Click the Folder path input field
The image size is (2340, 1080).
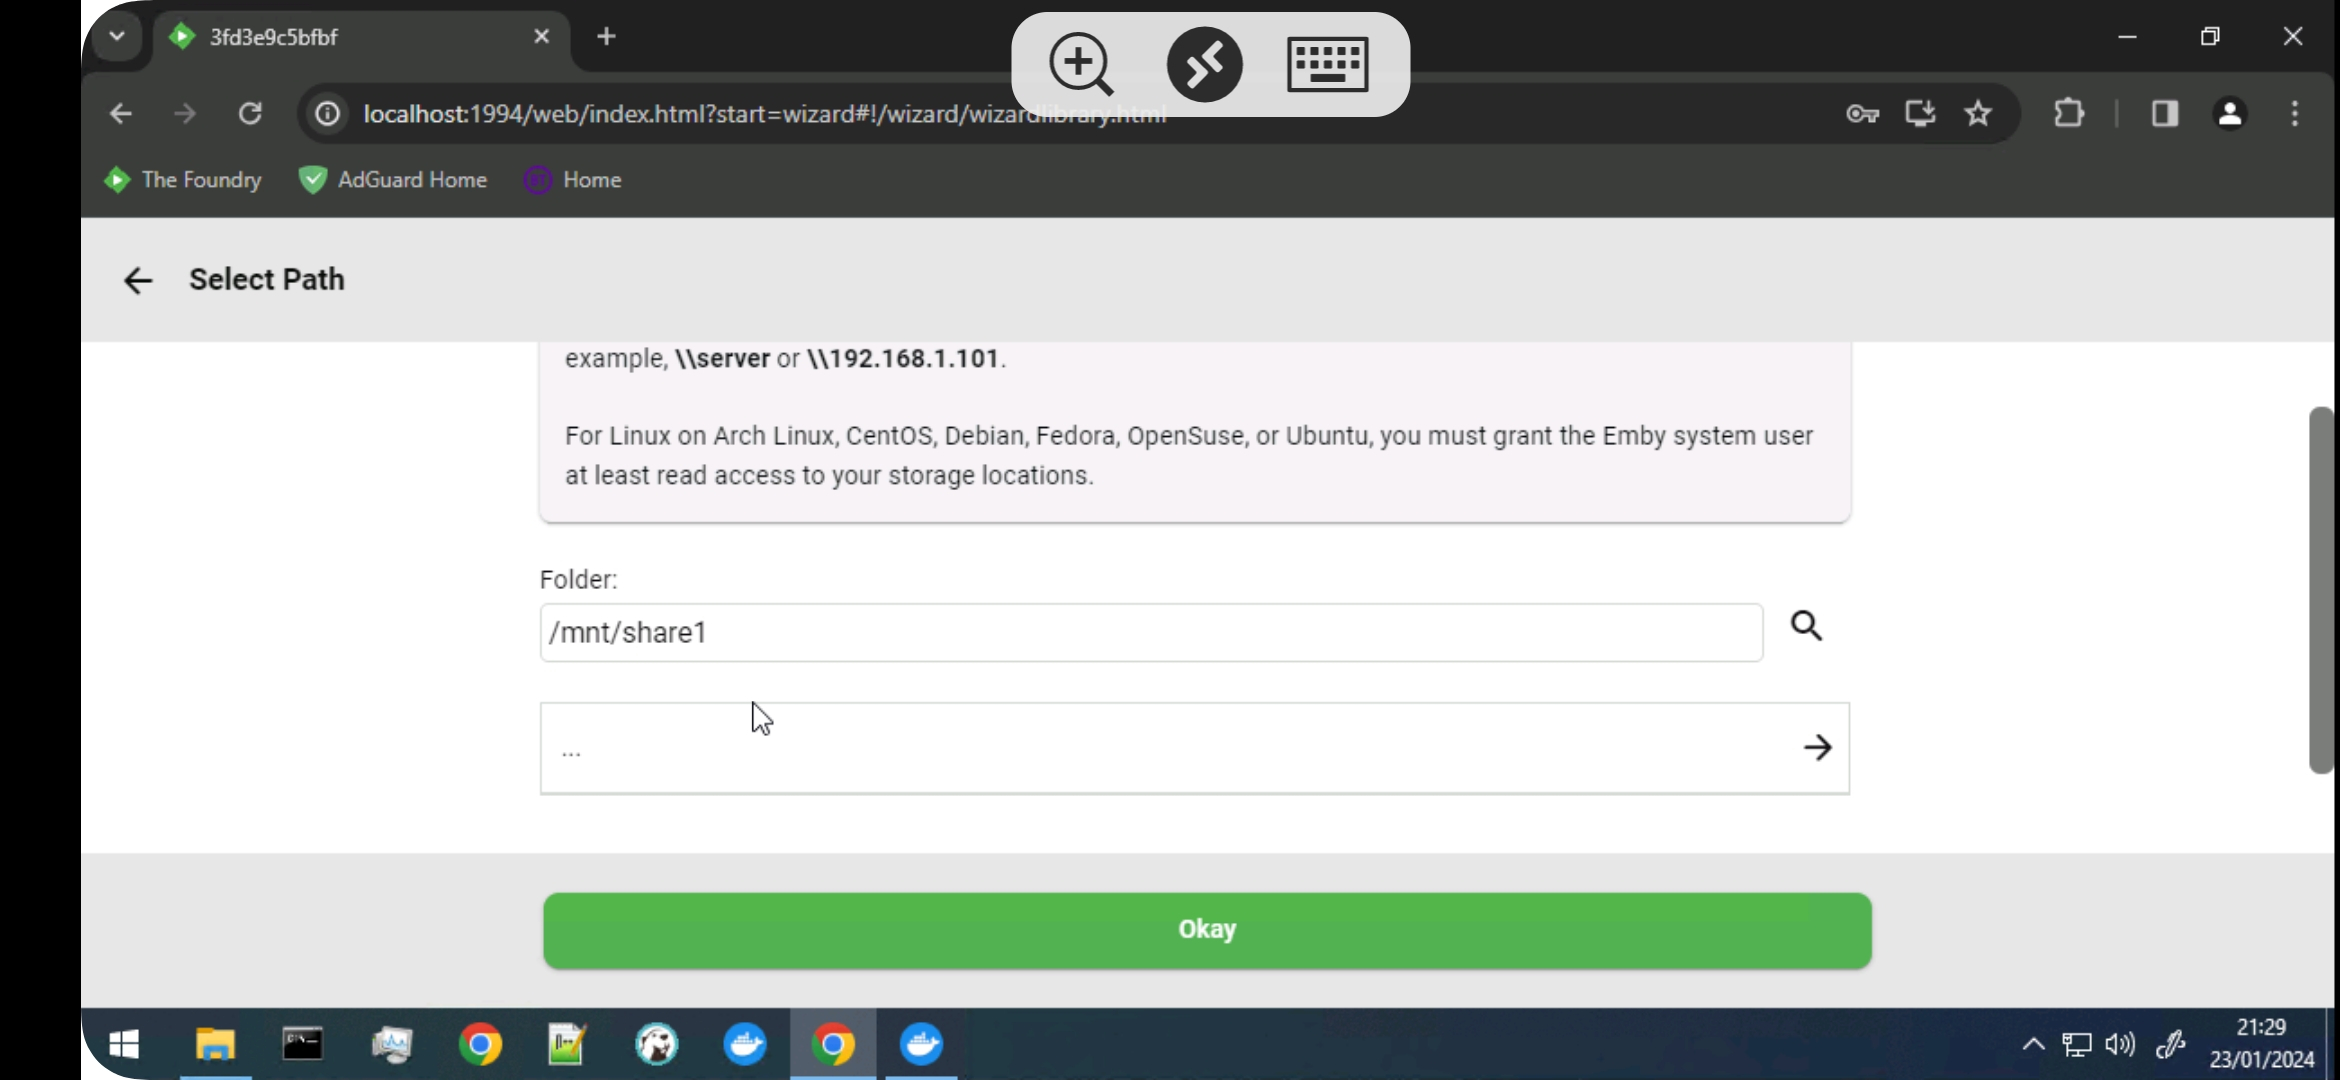pos(1150,633)
